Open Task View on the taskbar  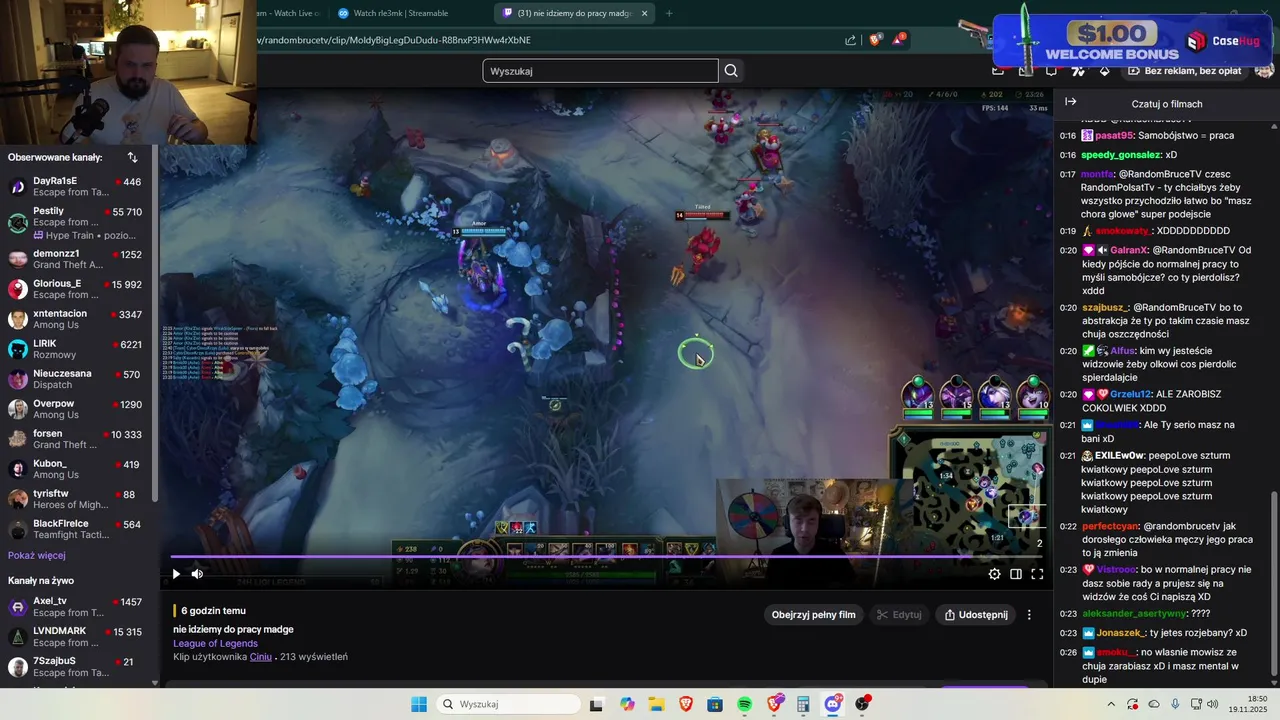tap(597, 704)
